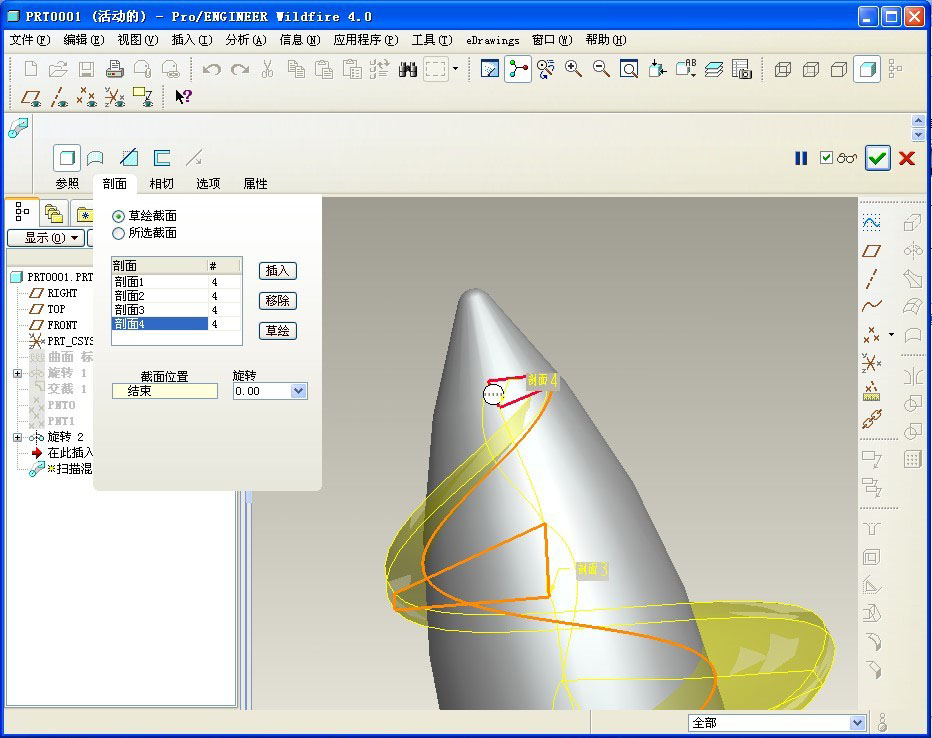This screenshot has width=932, height=738.
Task: Open the 插入 menu
Action: [191, 40]
